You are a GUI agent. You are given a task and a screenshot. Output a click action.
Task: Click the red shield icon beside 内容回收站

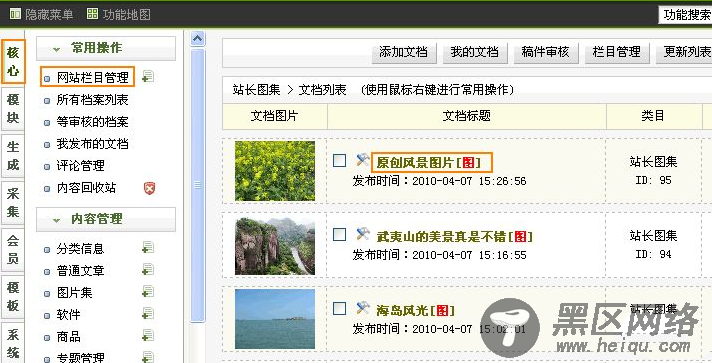point(149,188)
